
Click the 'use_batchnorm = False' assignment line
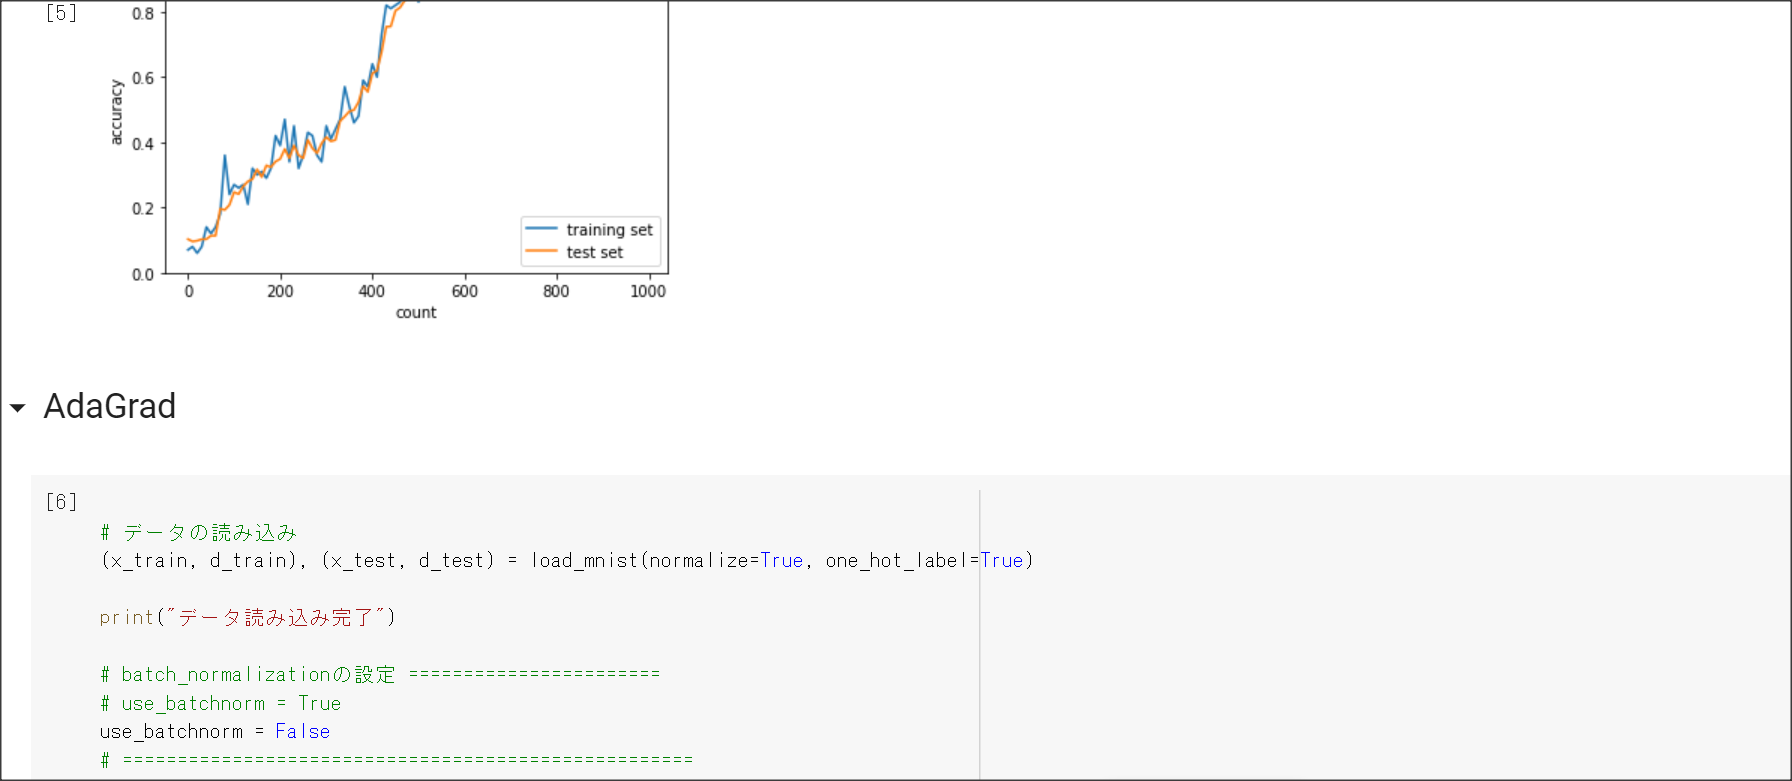tap(215, 732)
